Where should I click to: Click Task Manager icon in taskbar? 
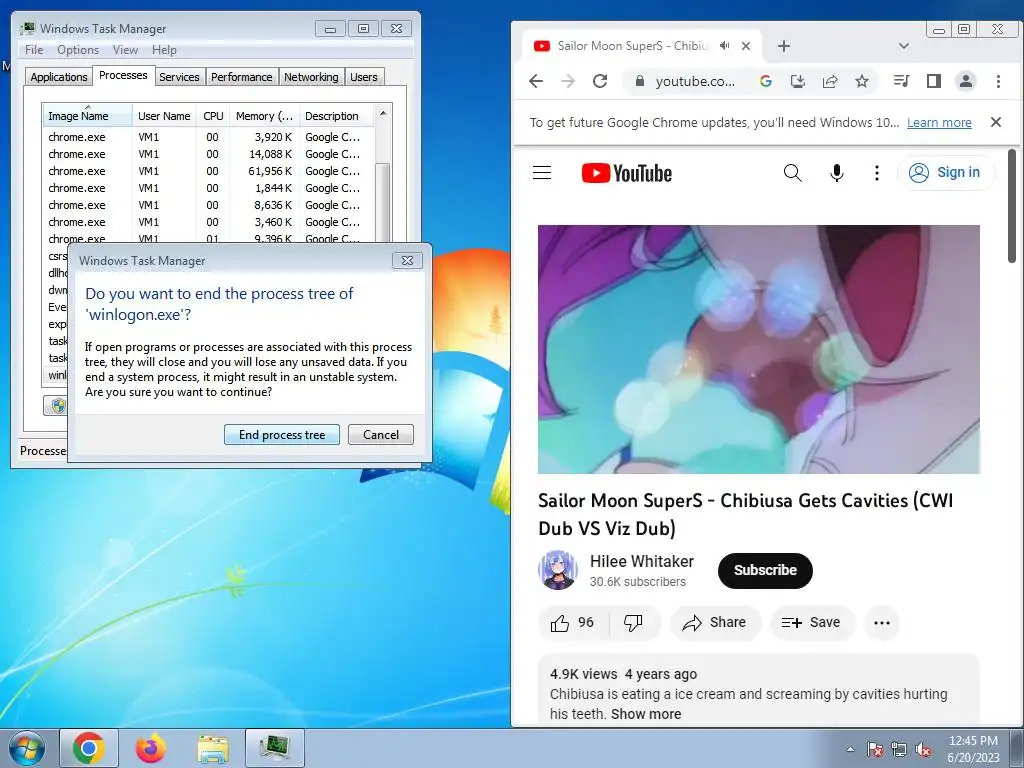pyautogui.click(x=275, y=748)
